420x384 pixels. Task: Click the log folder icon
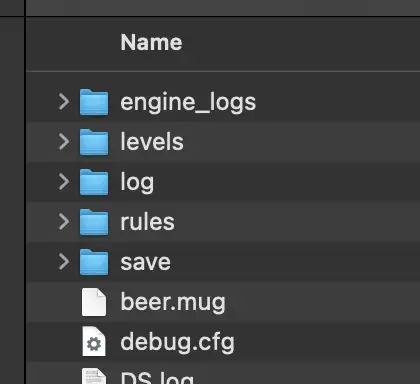[94, 182]
